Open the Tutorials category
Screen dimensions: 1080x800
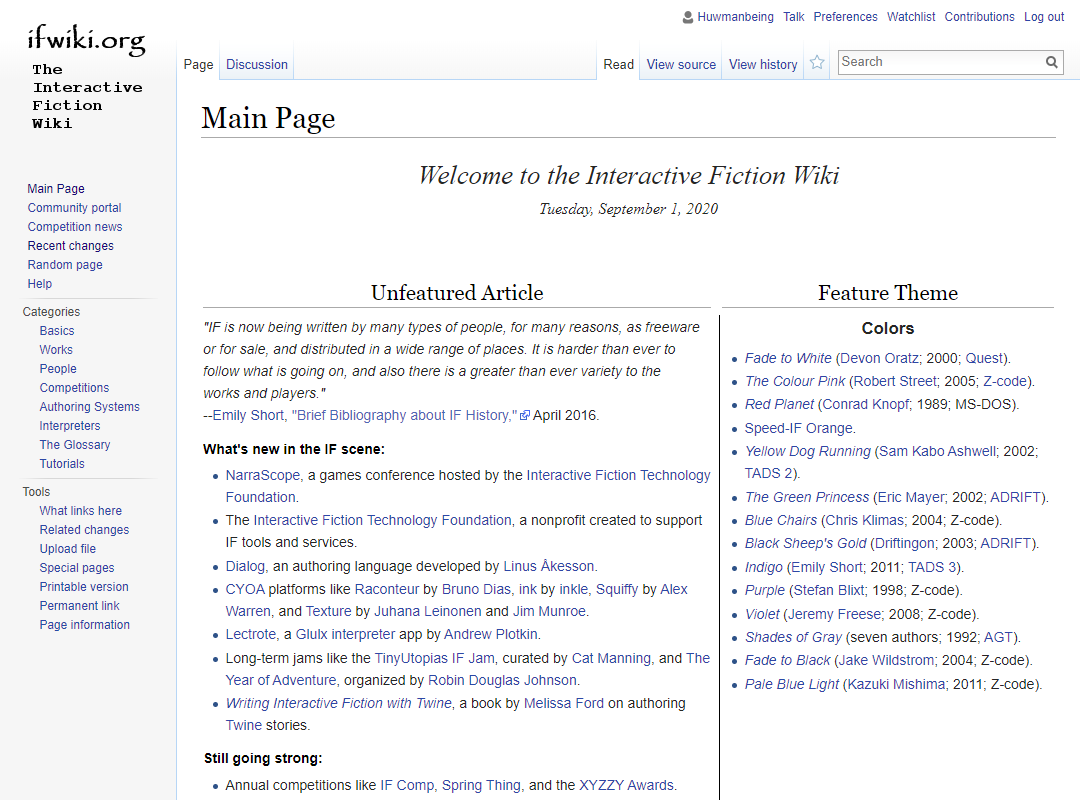(62, 464)
